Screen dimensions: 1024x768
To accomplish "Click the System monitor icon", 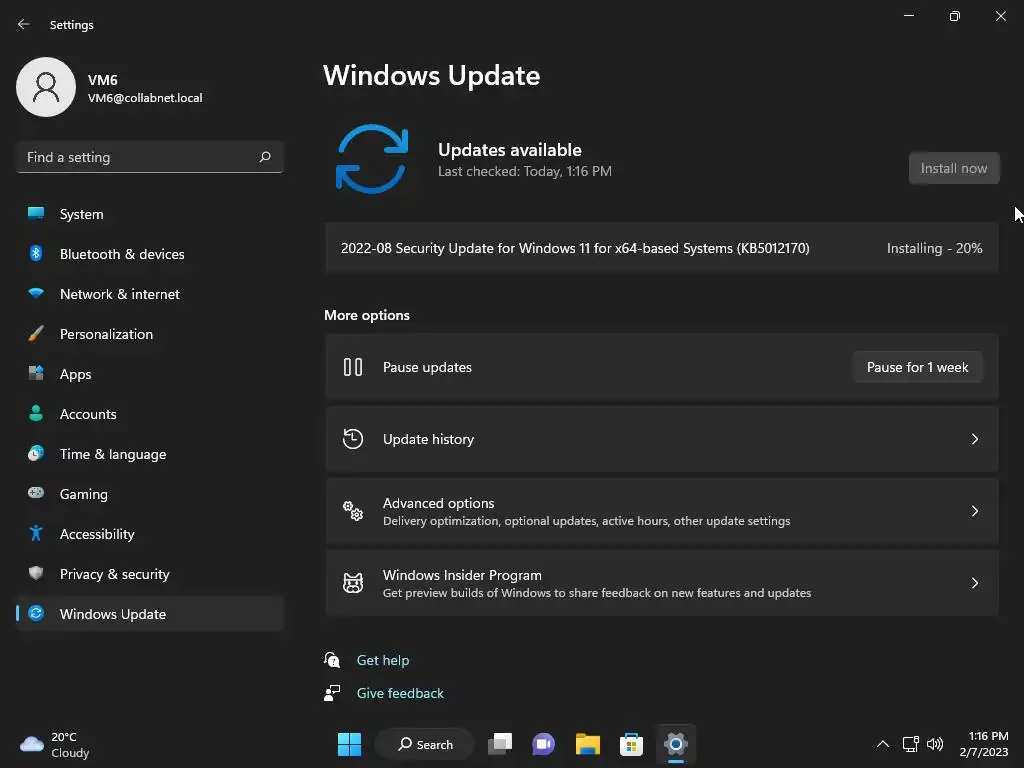I will pyautogui.click(x=36, y=213).
